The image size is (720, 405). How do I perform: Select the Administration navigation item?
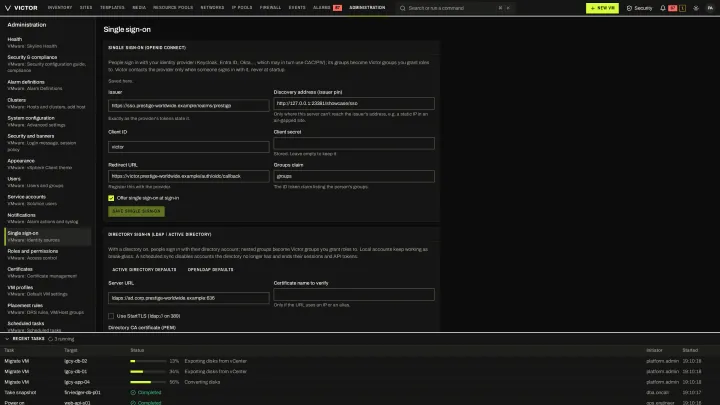tap(367, 8)
